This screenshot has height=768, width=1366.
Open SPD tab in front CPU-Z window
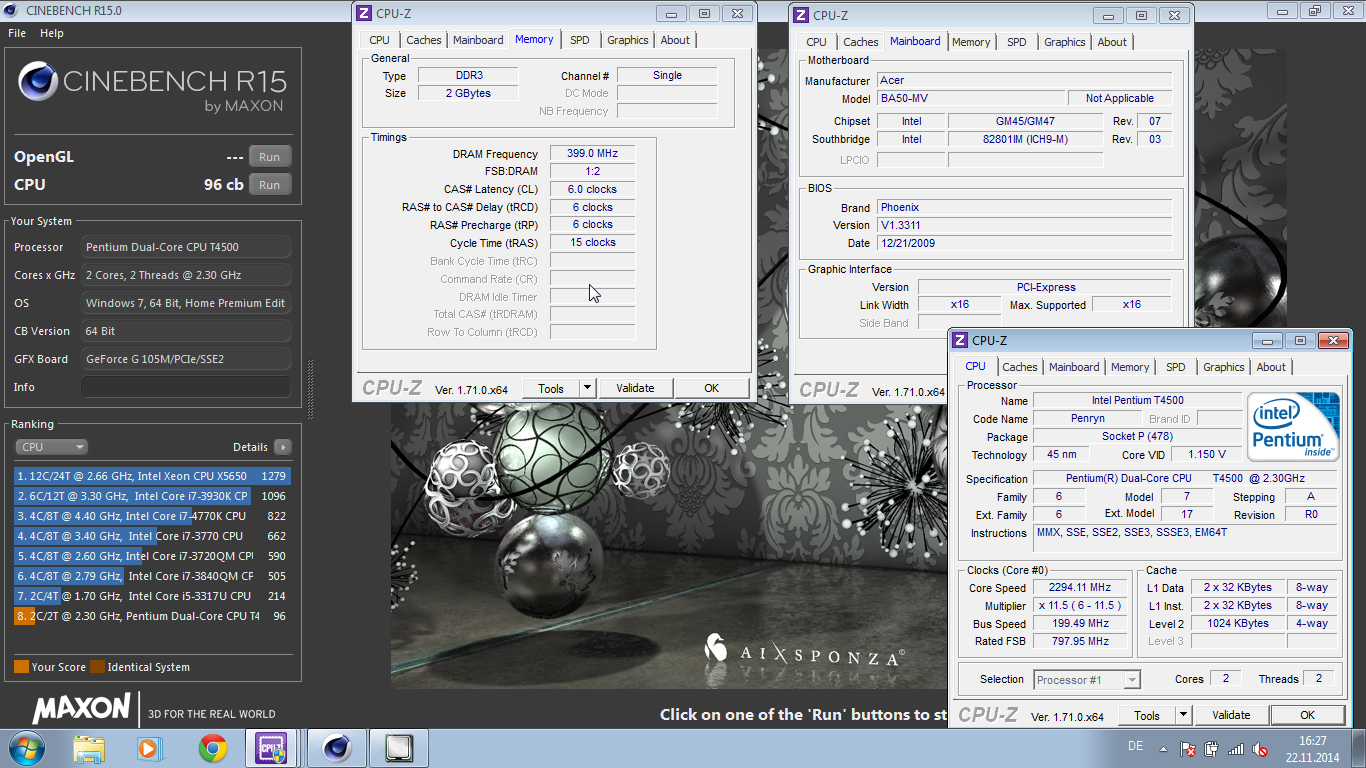coord(1176,367)
